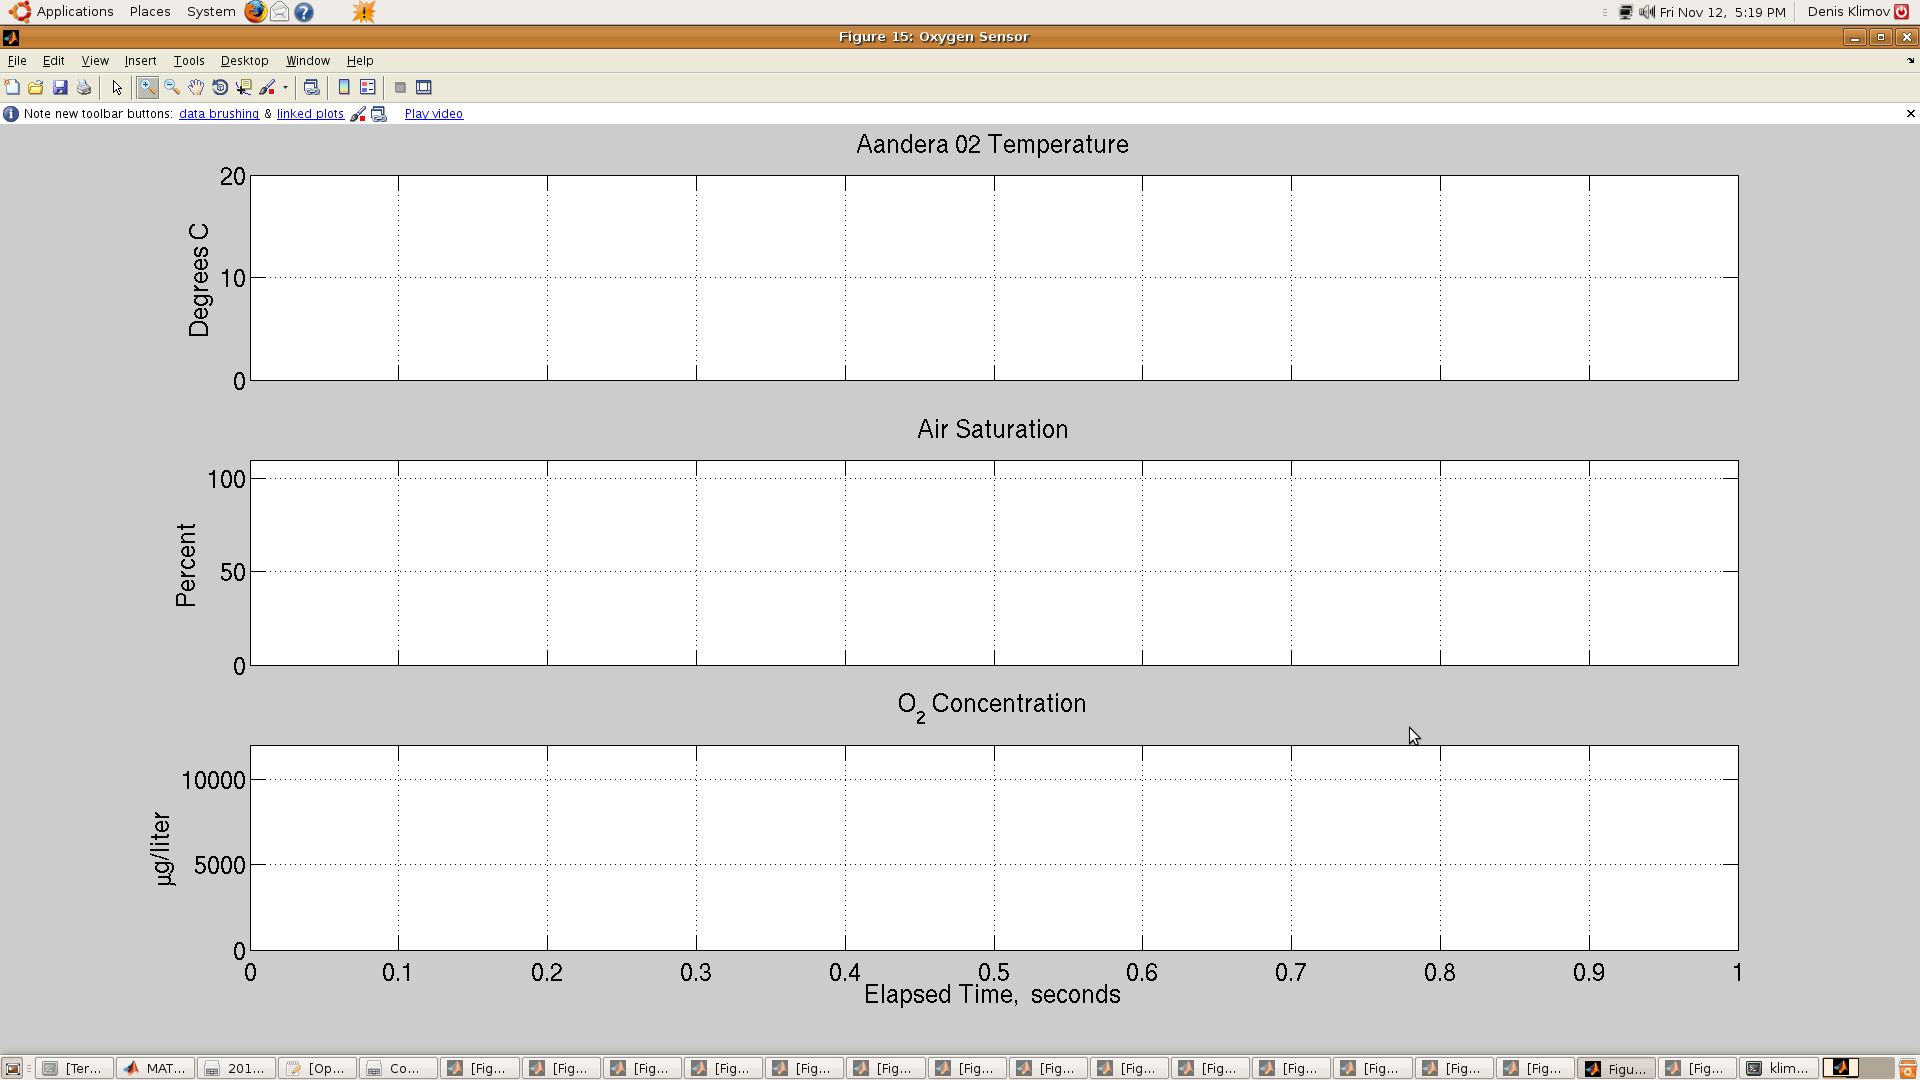Click the red power session icon
This screenshot has width=1920, height=1080.
tap(1902, 12)
